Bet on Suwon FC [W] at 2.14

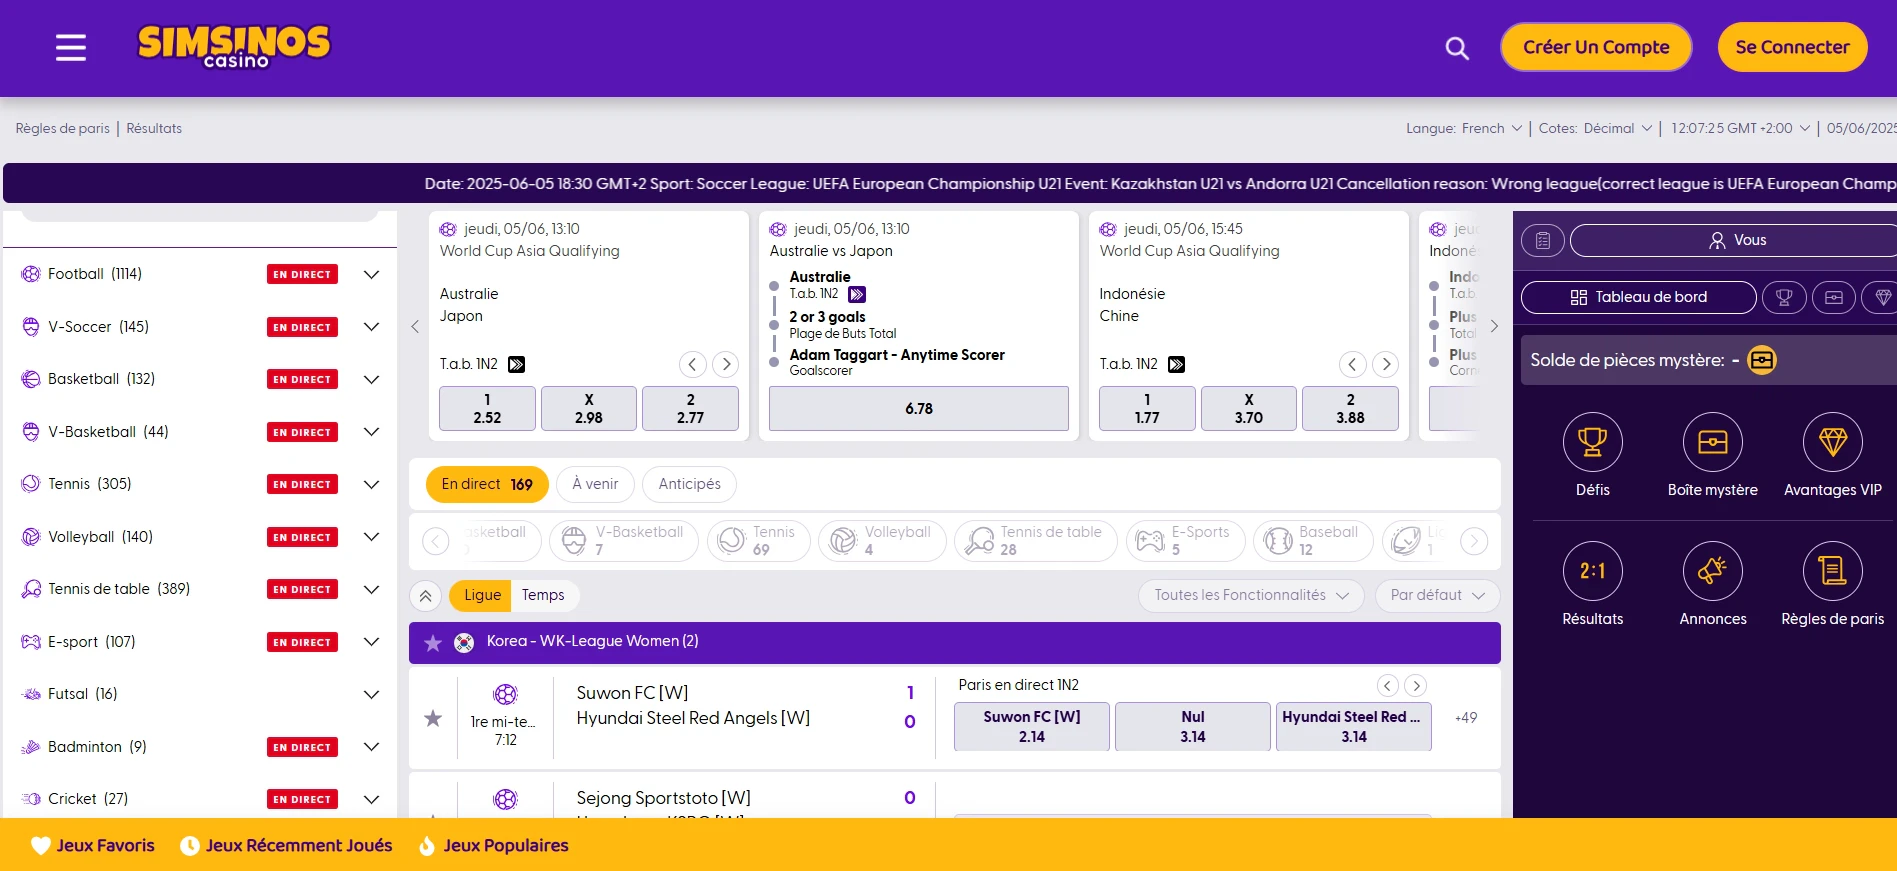1031,727
